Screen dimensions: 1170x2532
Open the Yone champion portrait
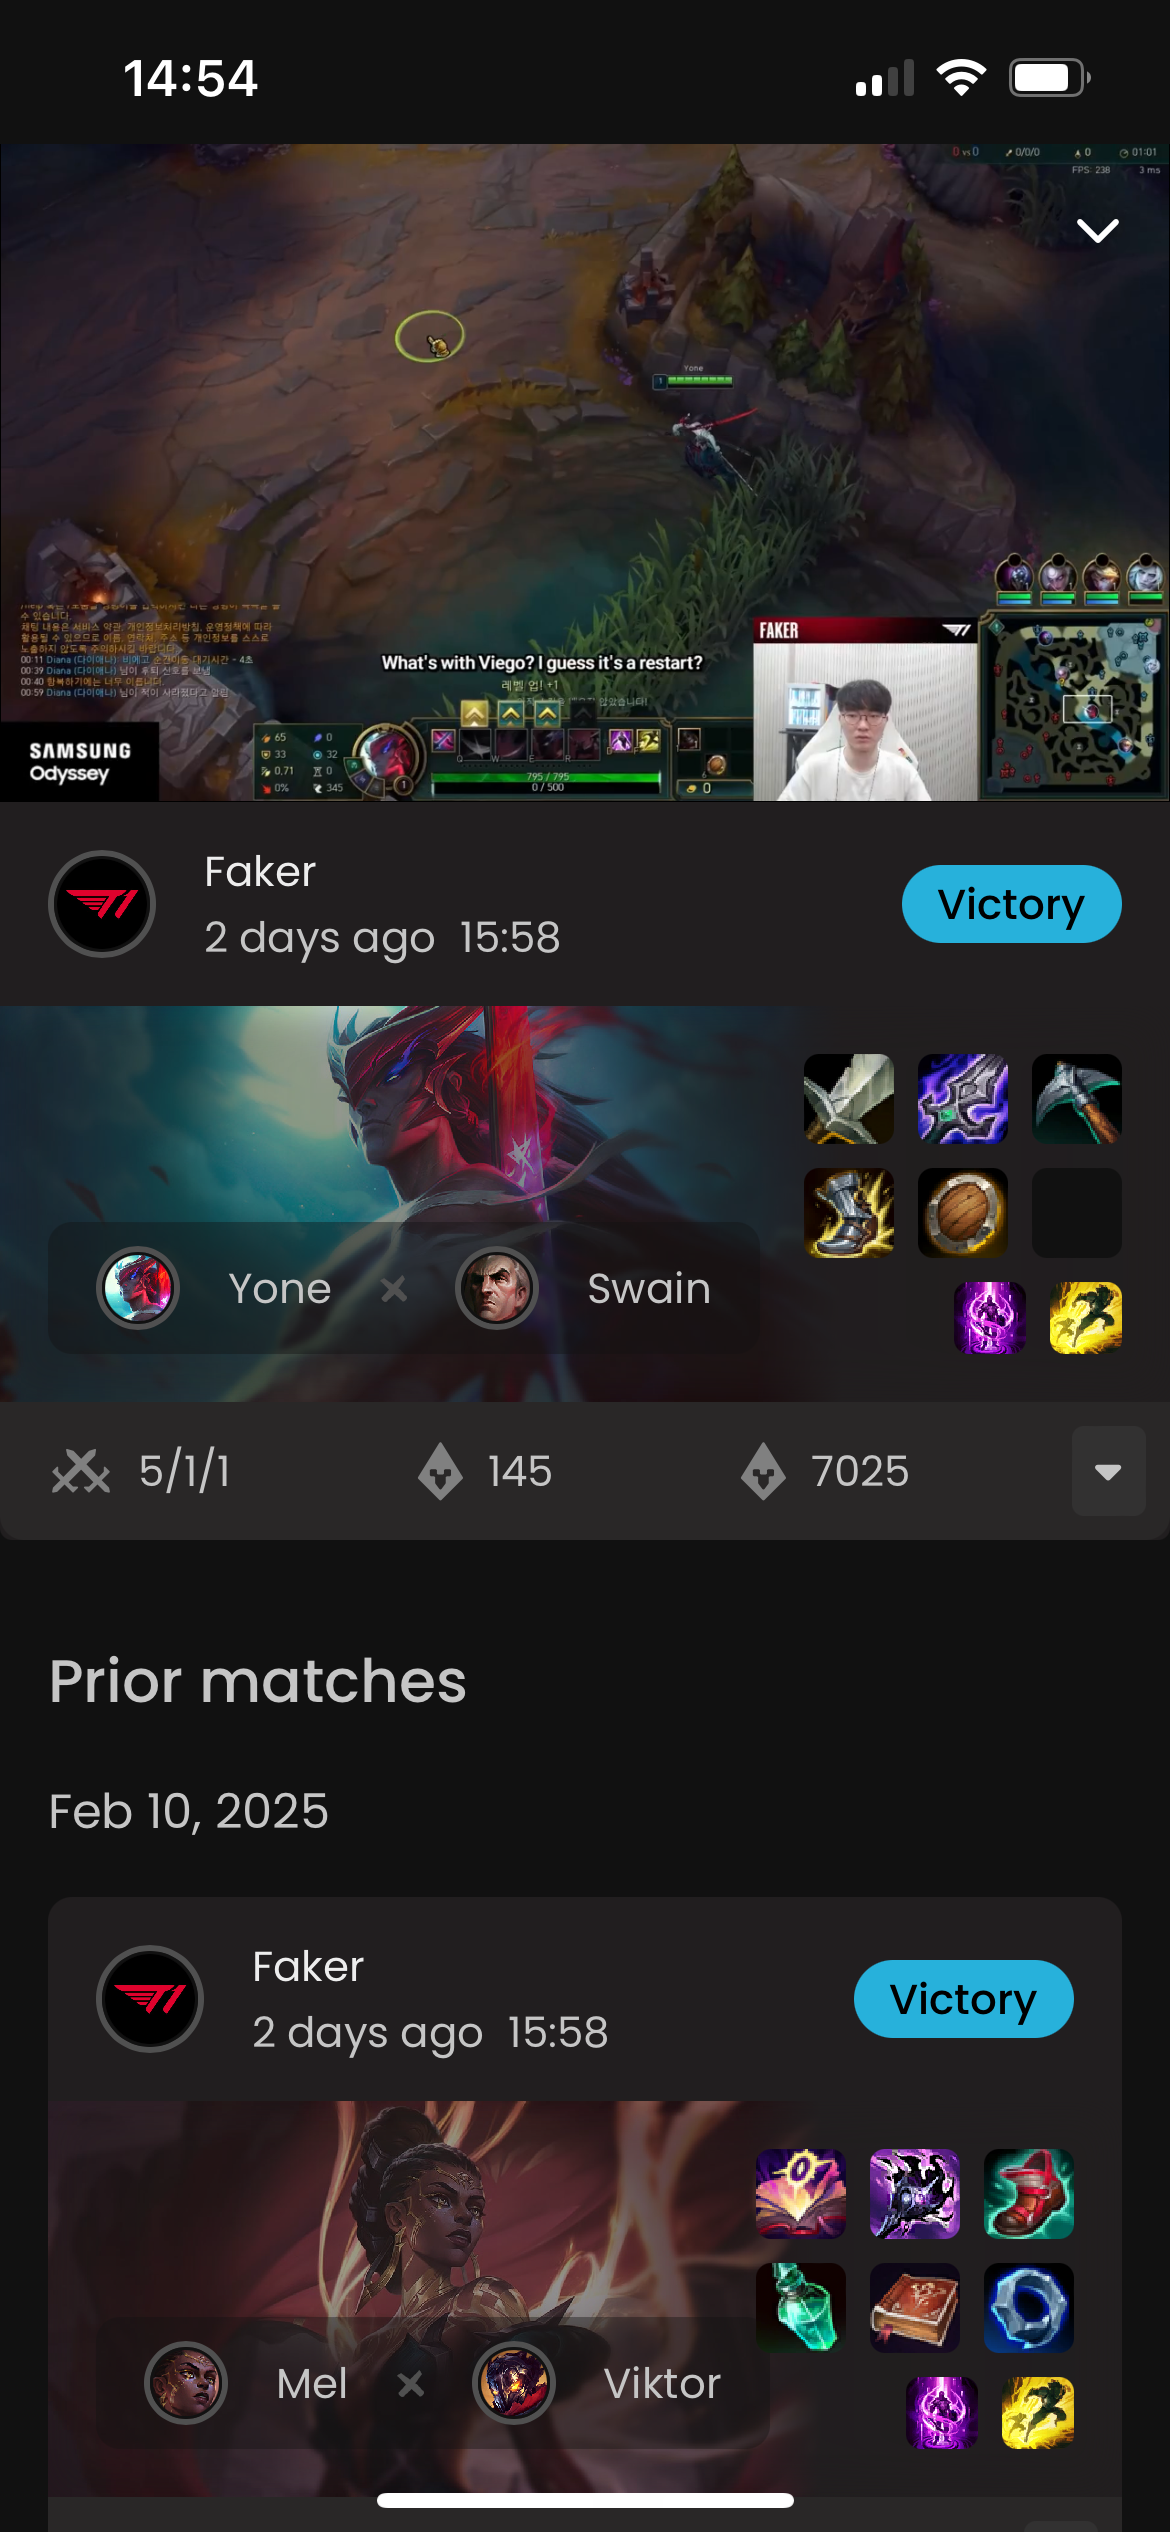(x=138, y=1288)
